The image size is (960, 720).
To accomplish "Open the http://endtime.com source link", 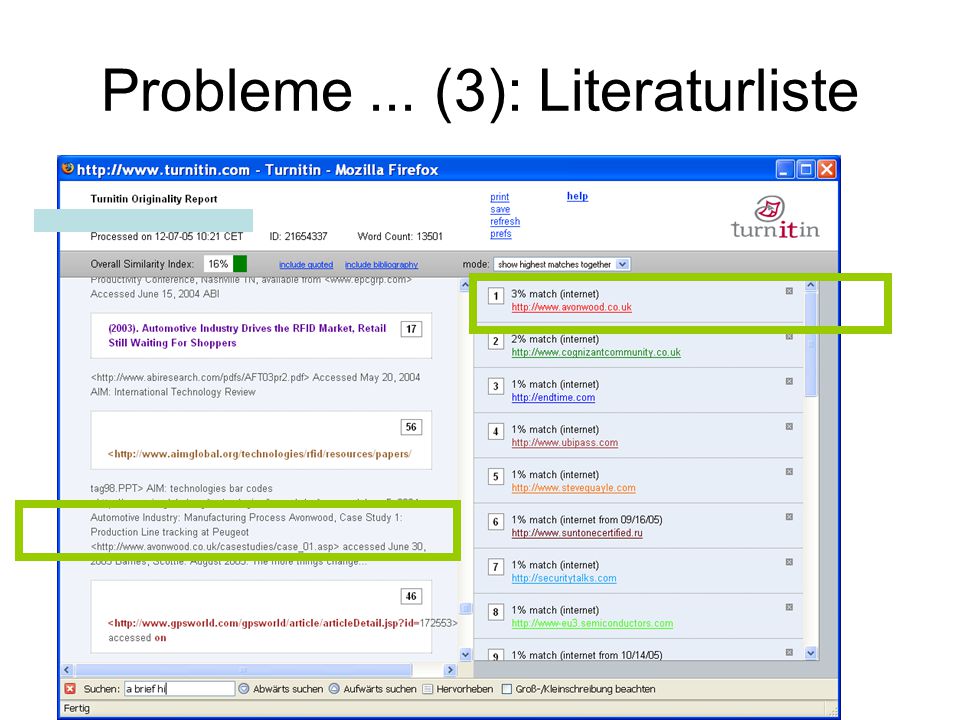I will [x=553, y=397].
